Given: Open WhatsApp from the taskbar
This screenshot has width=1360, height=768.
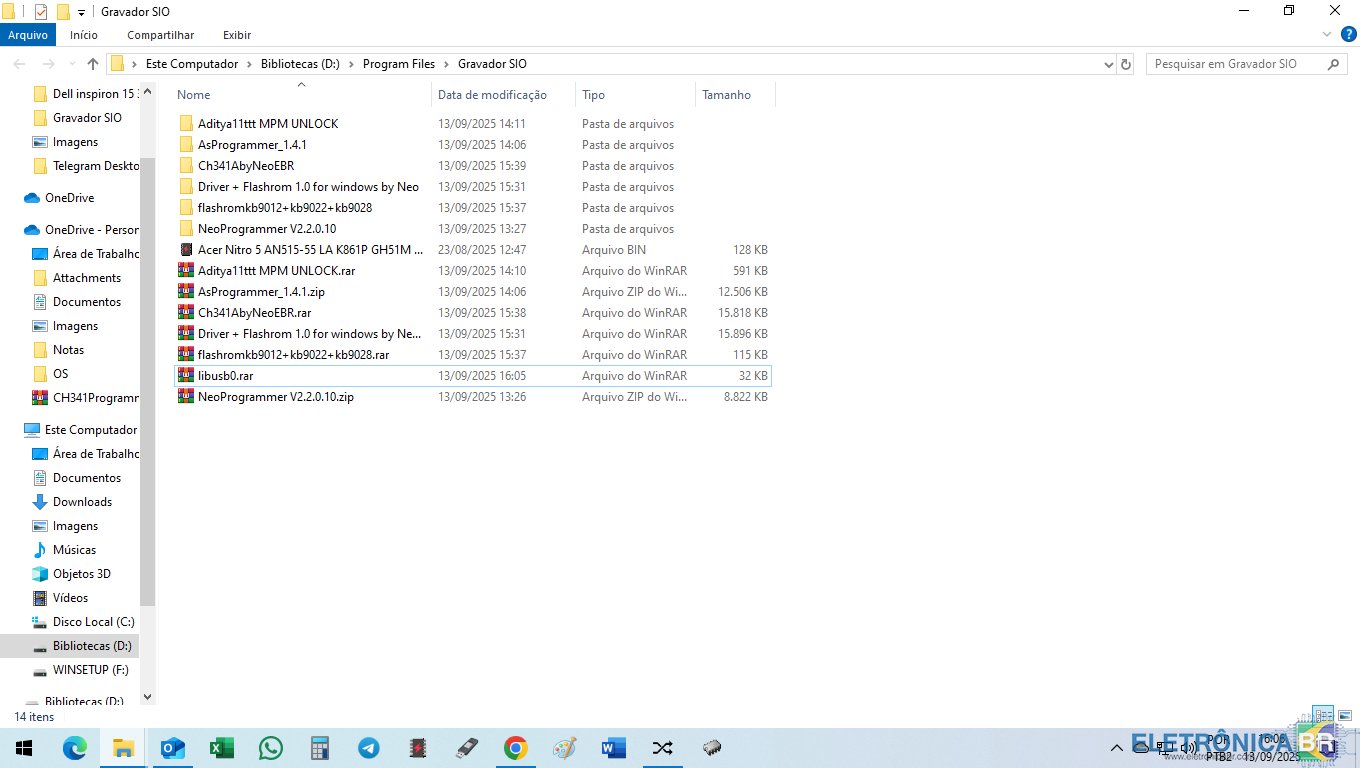Looking at the screenshot, I should [x=270, y=748].
